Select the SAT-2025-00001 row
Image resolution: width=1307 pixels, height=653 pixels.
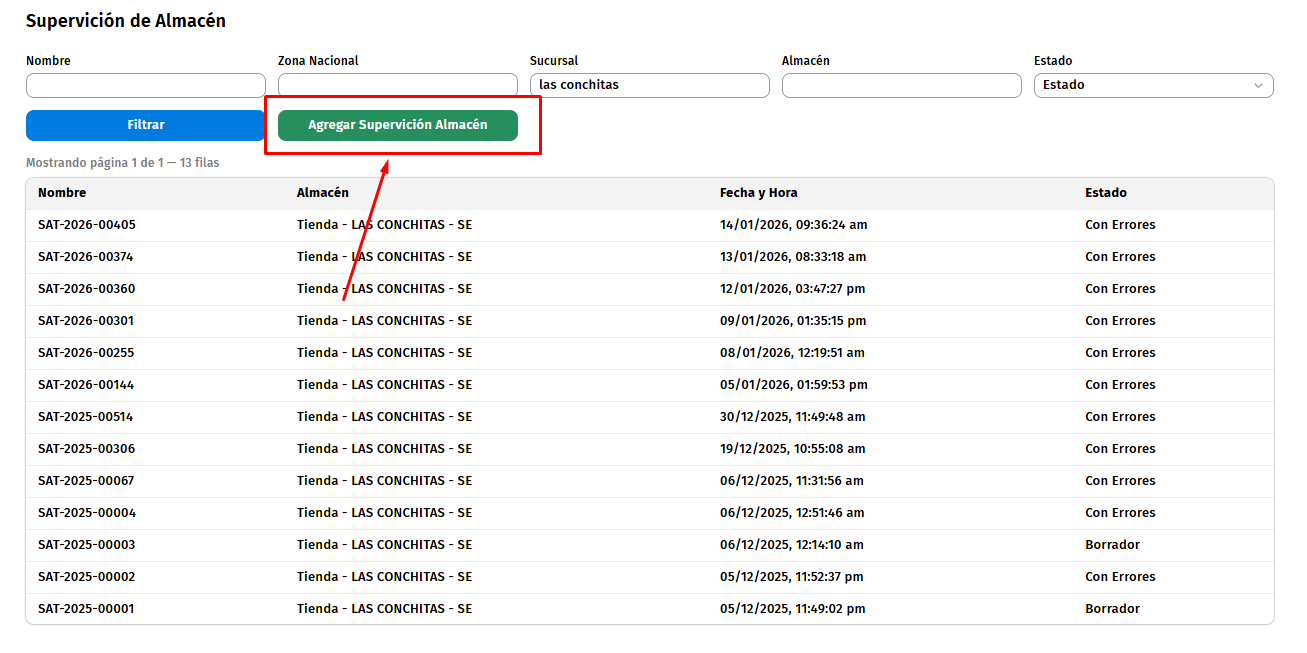point(86,609)
